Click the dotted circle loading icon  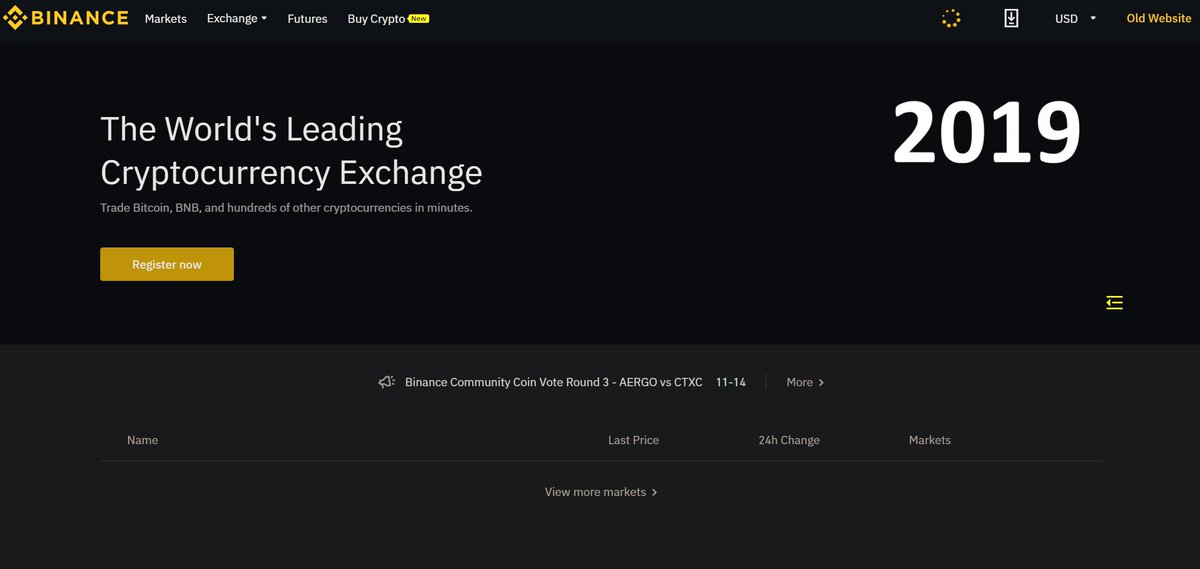coord(951,18)
